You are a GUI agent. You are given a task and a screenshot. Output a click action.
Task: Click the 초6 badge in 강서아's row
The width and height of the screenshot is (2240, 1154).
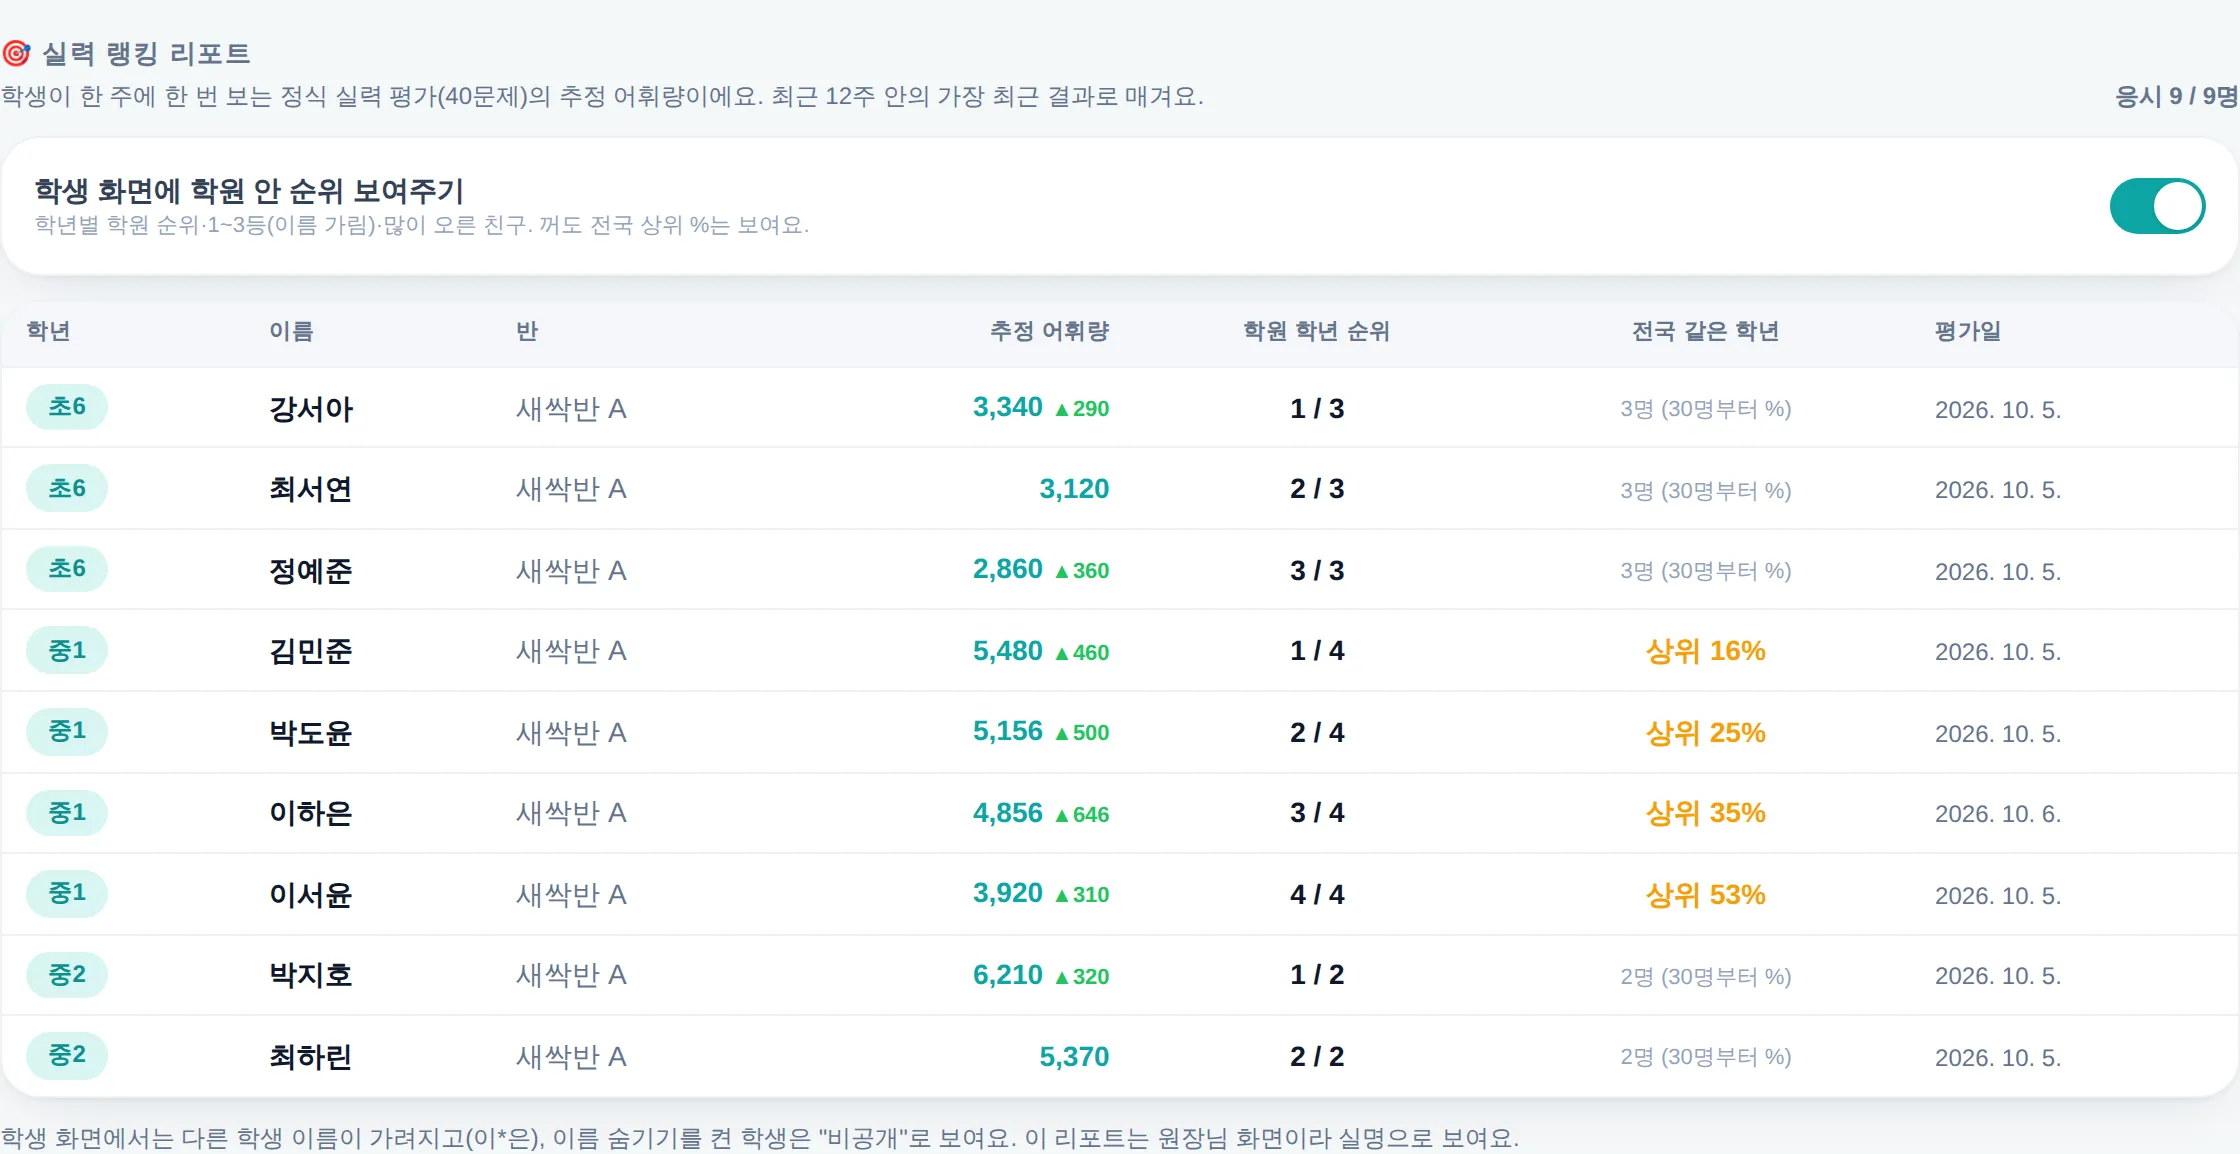coord(67,407)
